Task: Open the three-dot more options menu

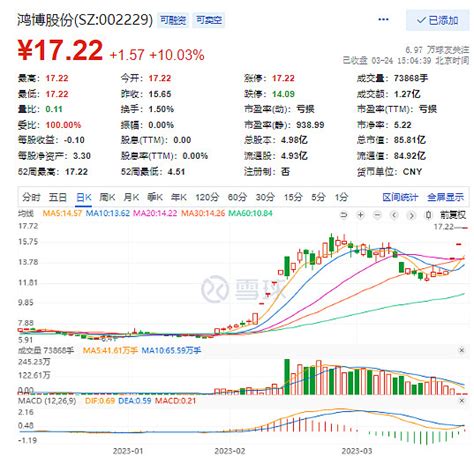Action: pos(383,19)
